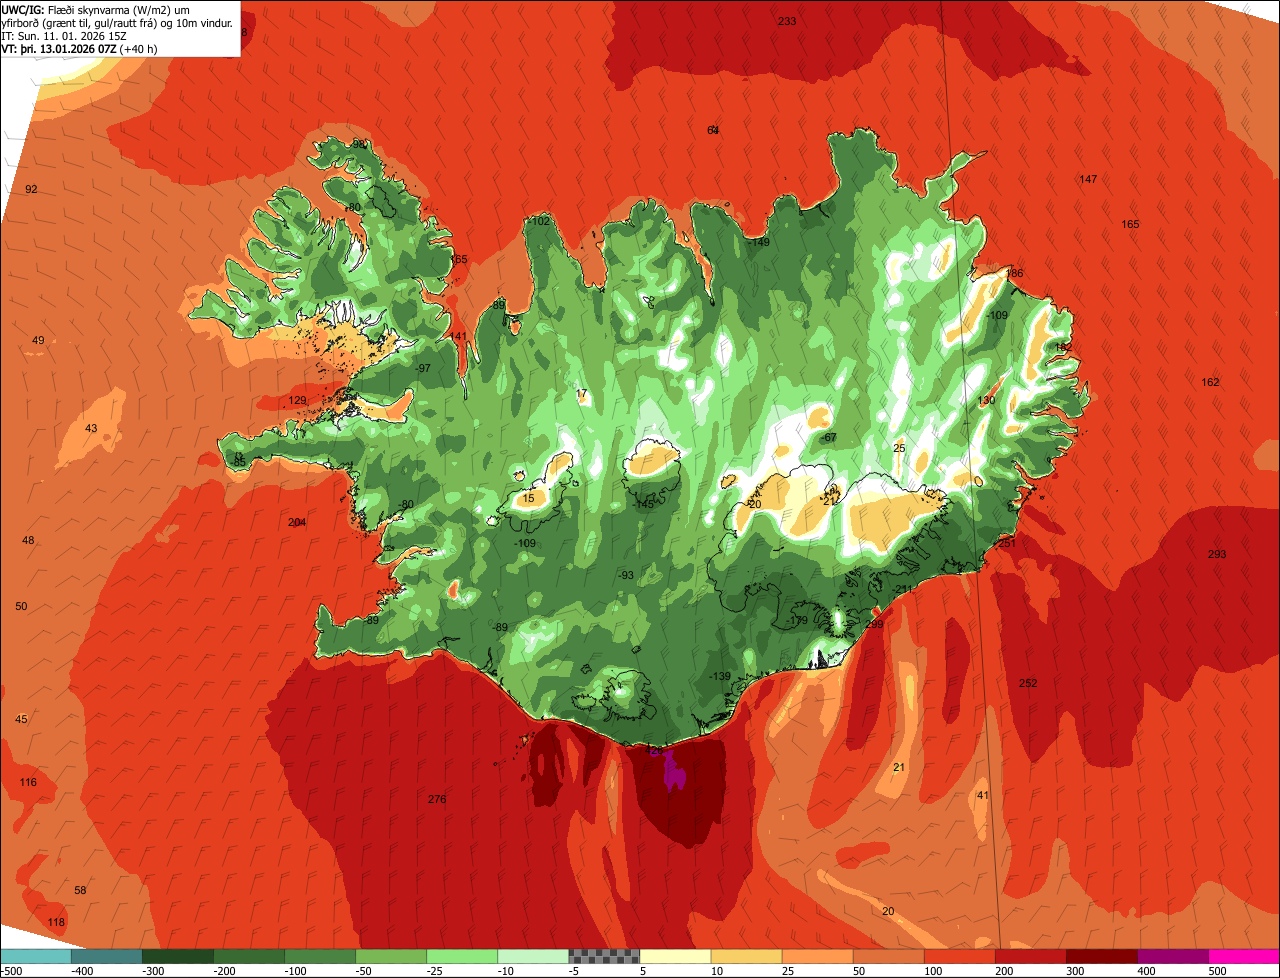Click the dark teal -400 to -300 legend swatch
1280x978 pixels.
(x=106, y=956)
